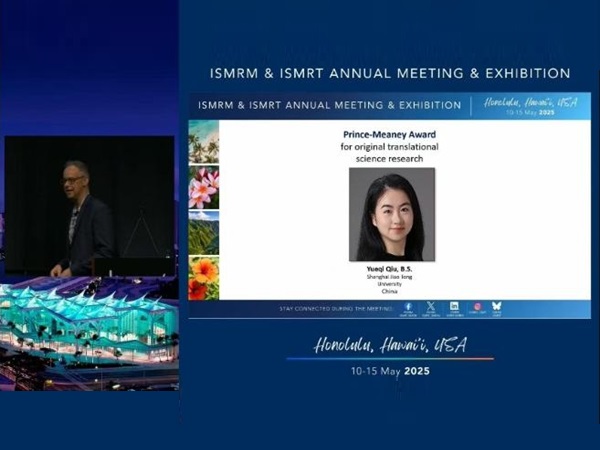The height and width of the screenshot is (450, 600).
Task: Click the "science research" text line
Action: click(389, 158)
